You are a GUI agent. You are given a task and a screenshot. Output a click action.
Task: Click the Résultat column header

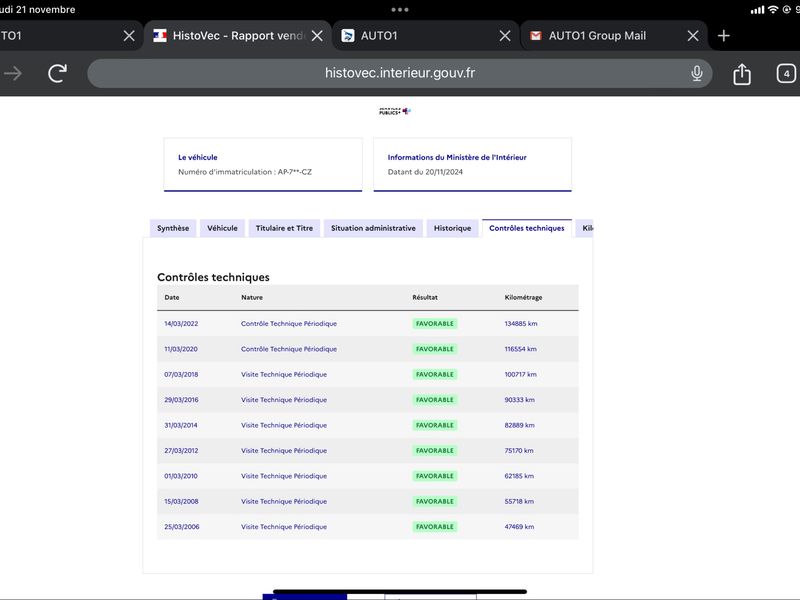pos(425,297)
